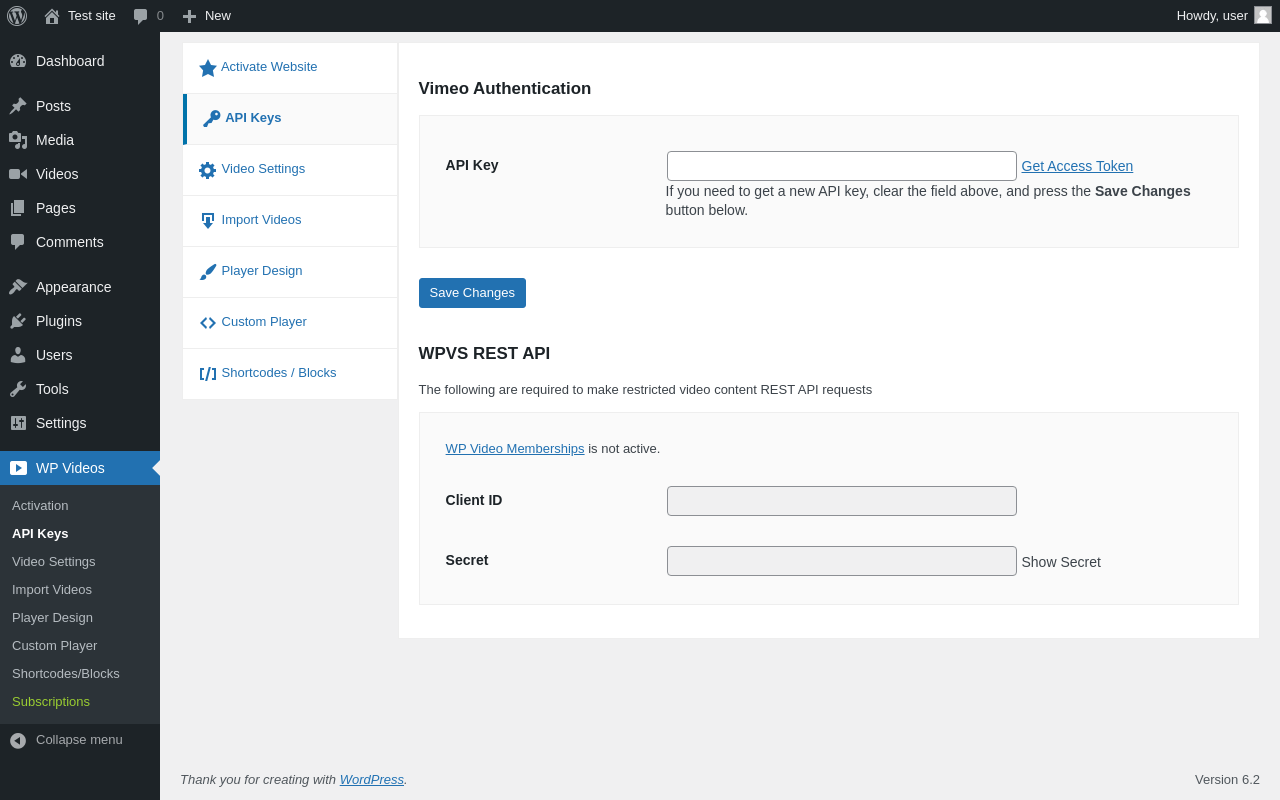
Task: Click the Test site admin bar text
Action: click(x=92, y=16)
